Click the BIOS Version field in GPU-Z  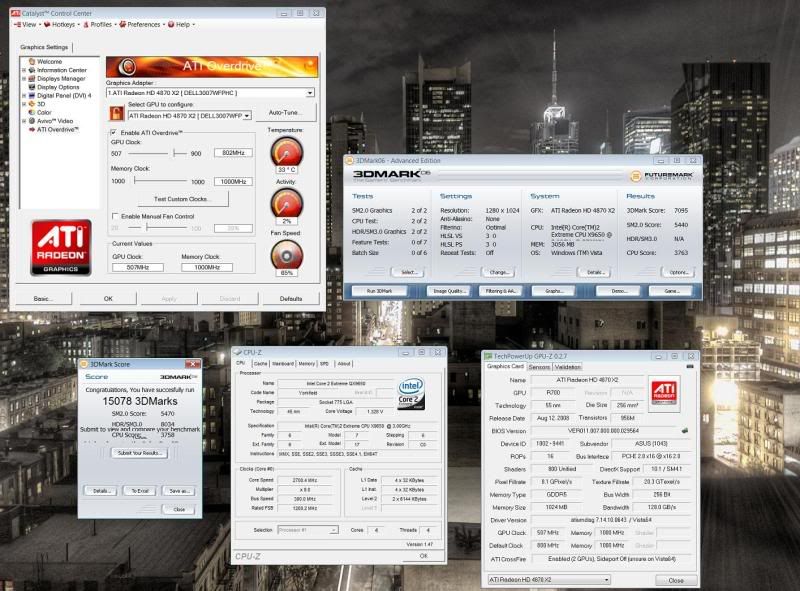604,431
